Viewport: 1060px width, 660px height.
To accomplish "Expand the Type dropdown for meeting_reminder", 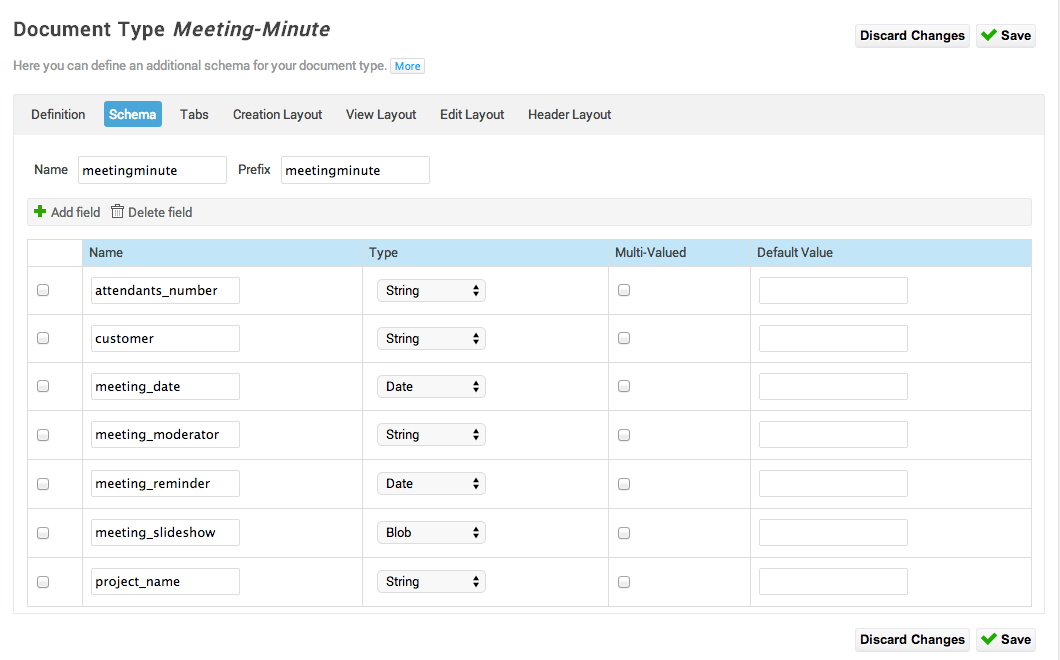I will 431,484.
